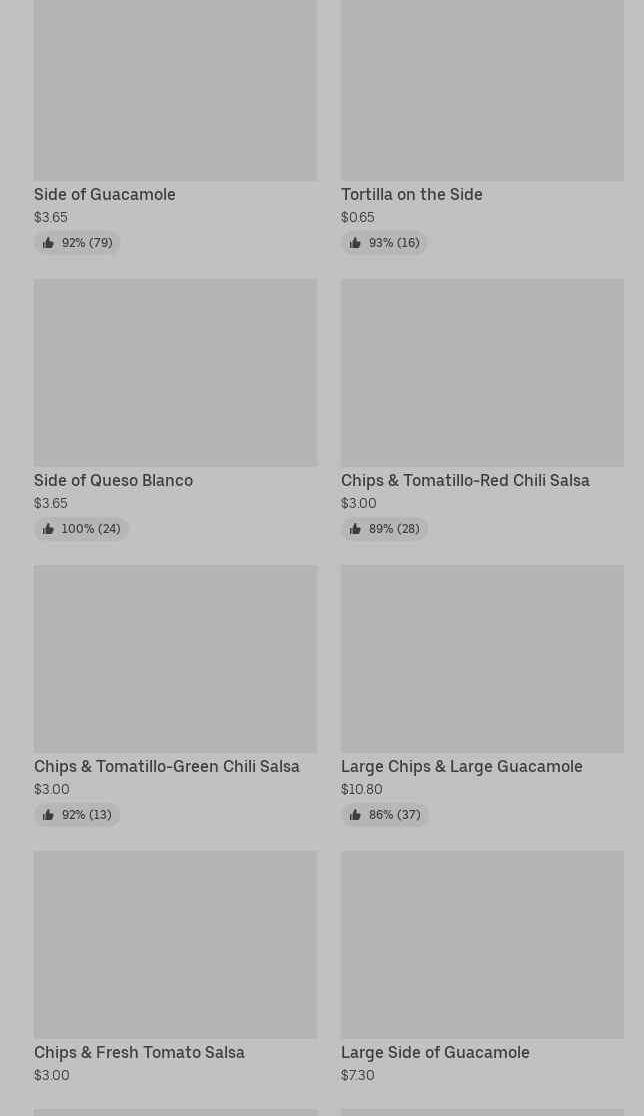This screenshot has height=1116, width=644.
Task: Open Chips & Tomatillo-Red Chili Salsa image
Action: click(482, 372)
